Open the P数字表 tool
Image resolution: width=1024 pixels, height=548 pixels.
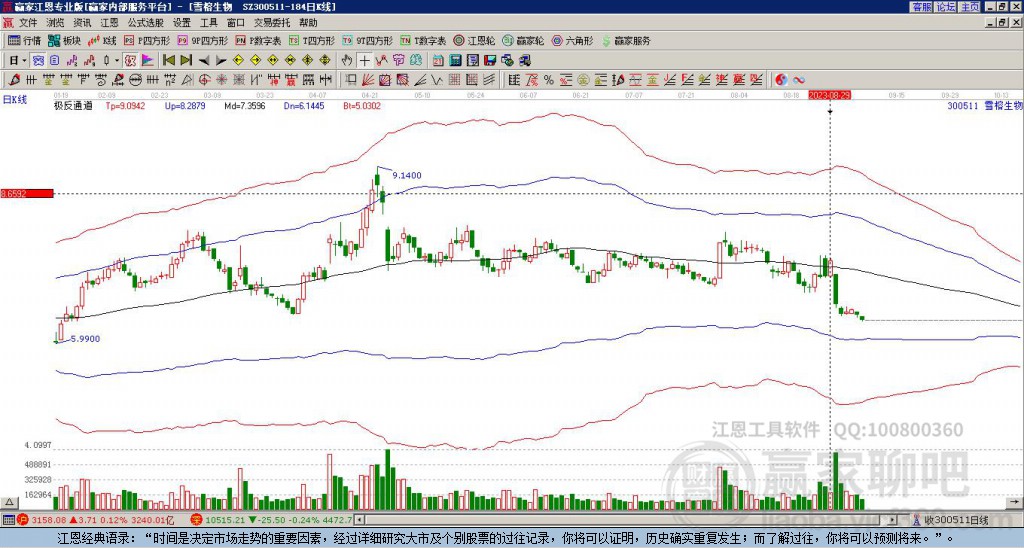point(259,40)
